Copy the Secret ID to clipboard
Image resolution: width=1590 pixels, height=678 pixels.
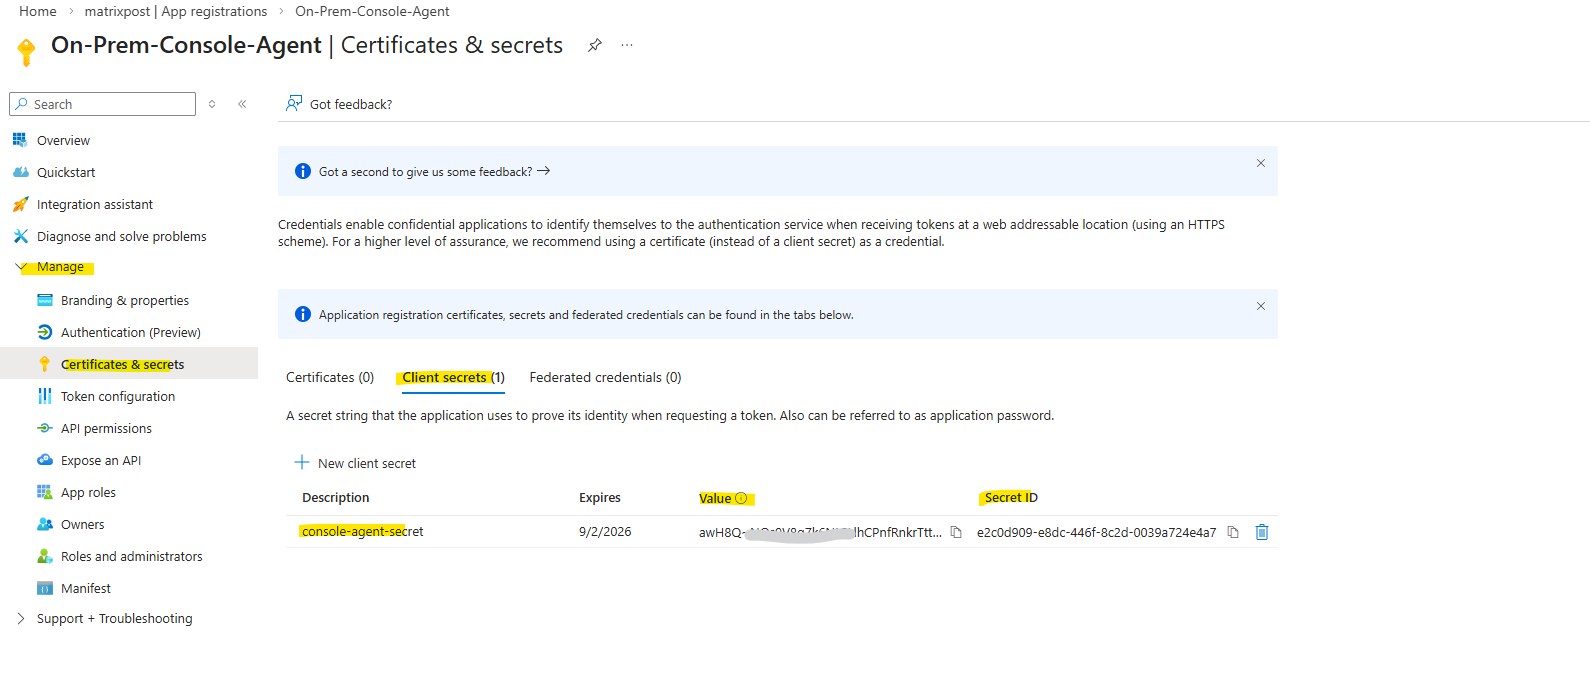pos(1233,532)
